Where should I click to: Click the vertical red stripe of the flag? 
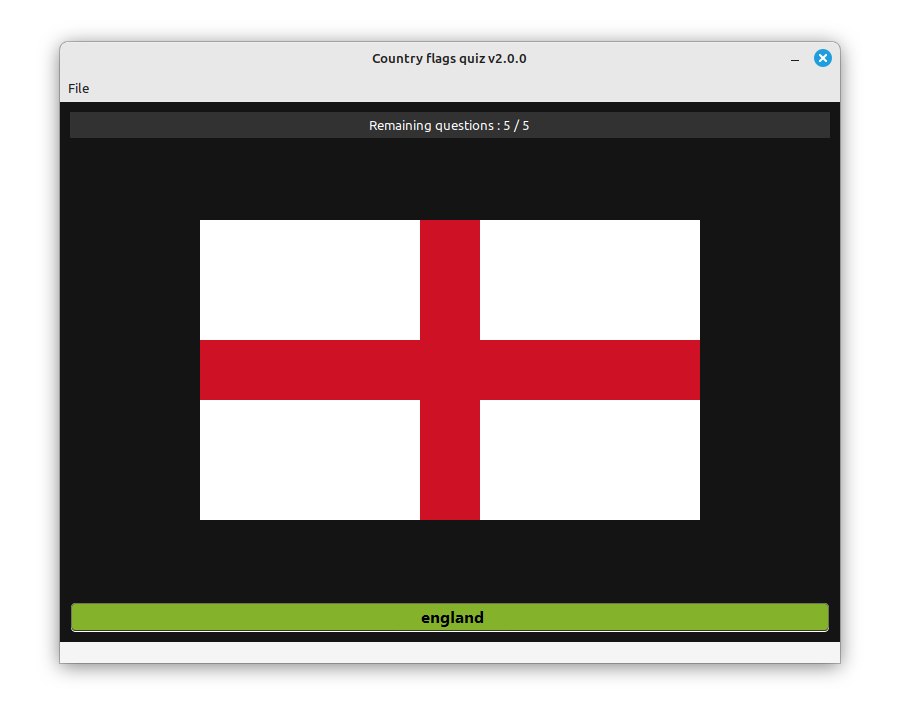tap(449, 270)
